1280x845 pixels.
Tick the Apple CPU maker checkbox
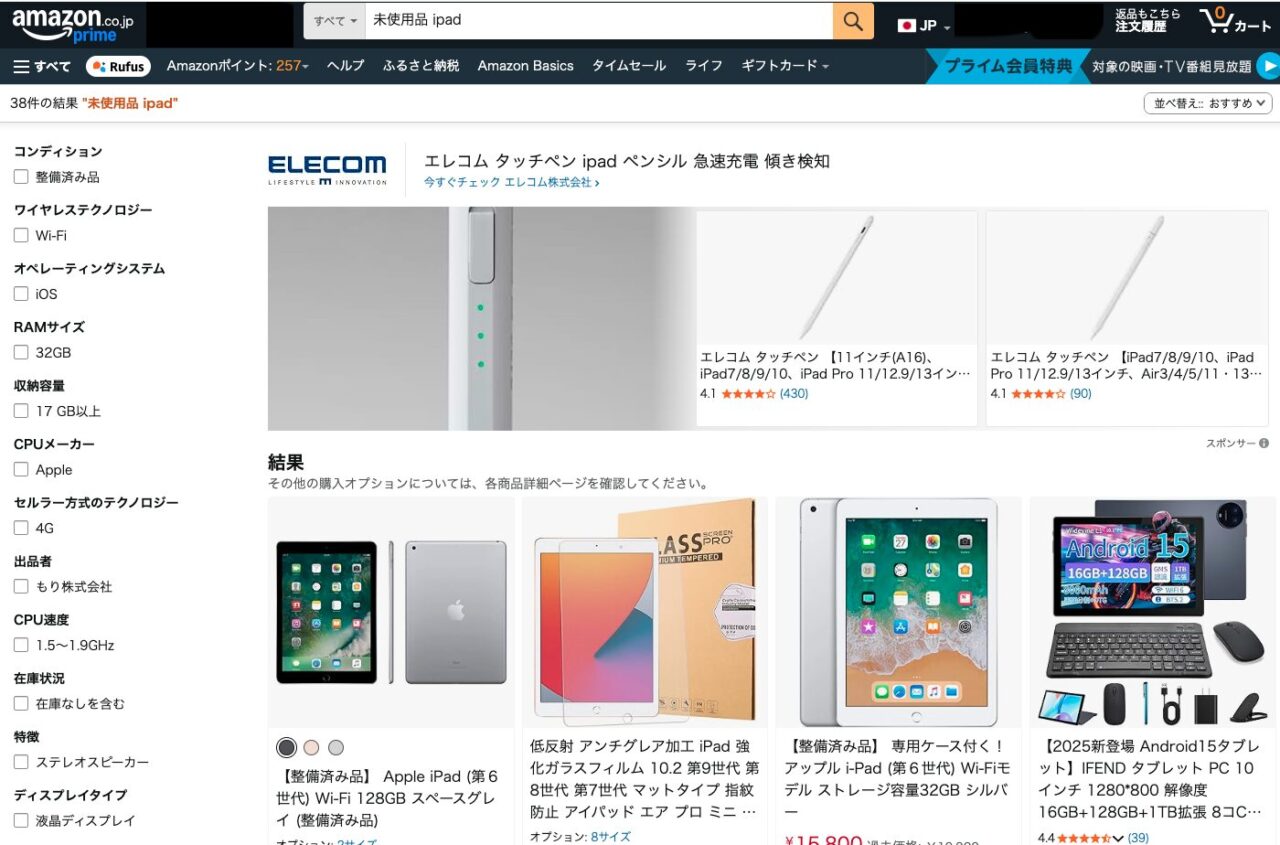(x=21, y=469)
